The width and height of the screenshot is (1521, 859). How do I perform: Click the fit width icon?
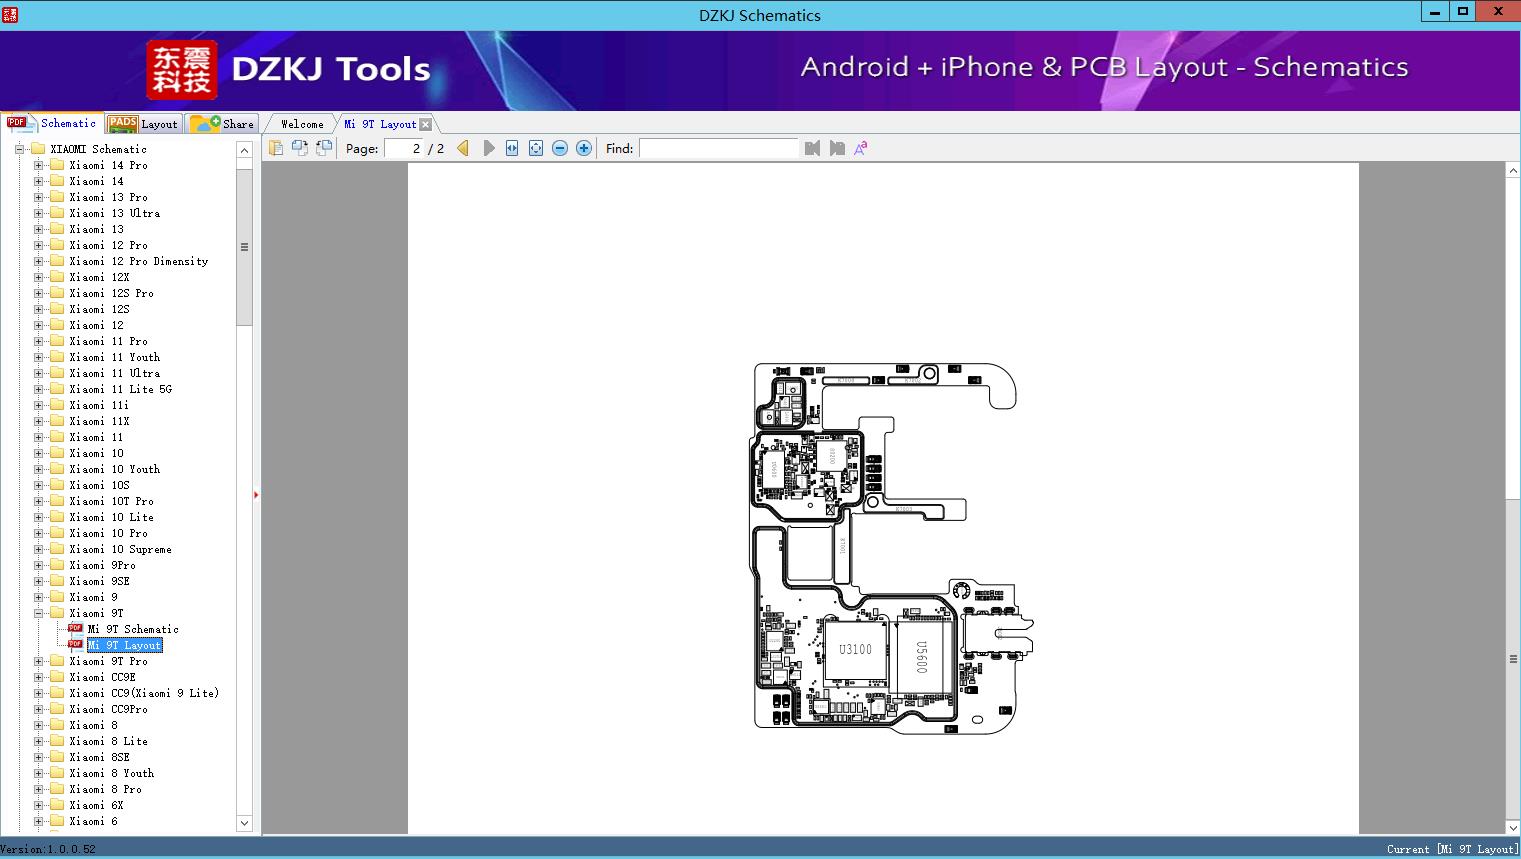512,148
